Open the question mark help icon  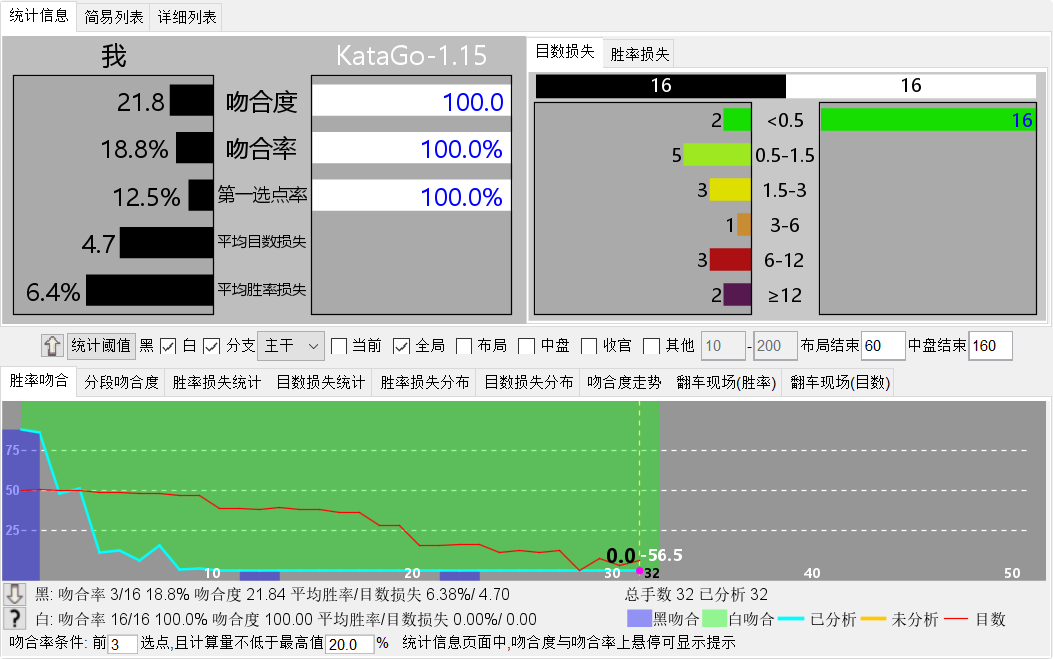coord(15,618)
